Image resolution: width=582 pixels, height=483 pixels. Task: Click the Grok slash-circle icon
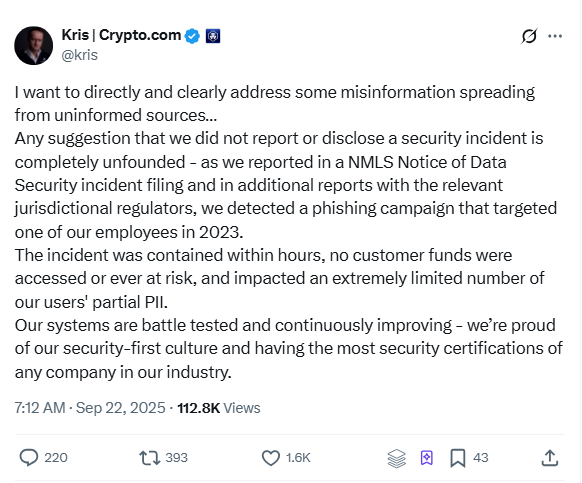click(x=529, y=36)
